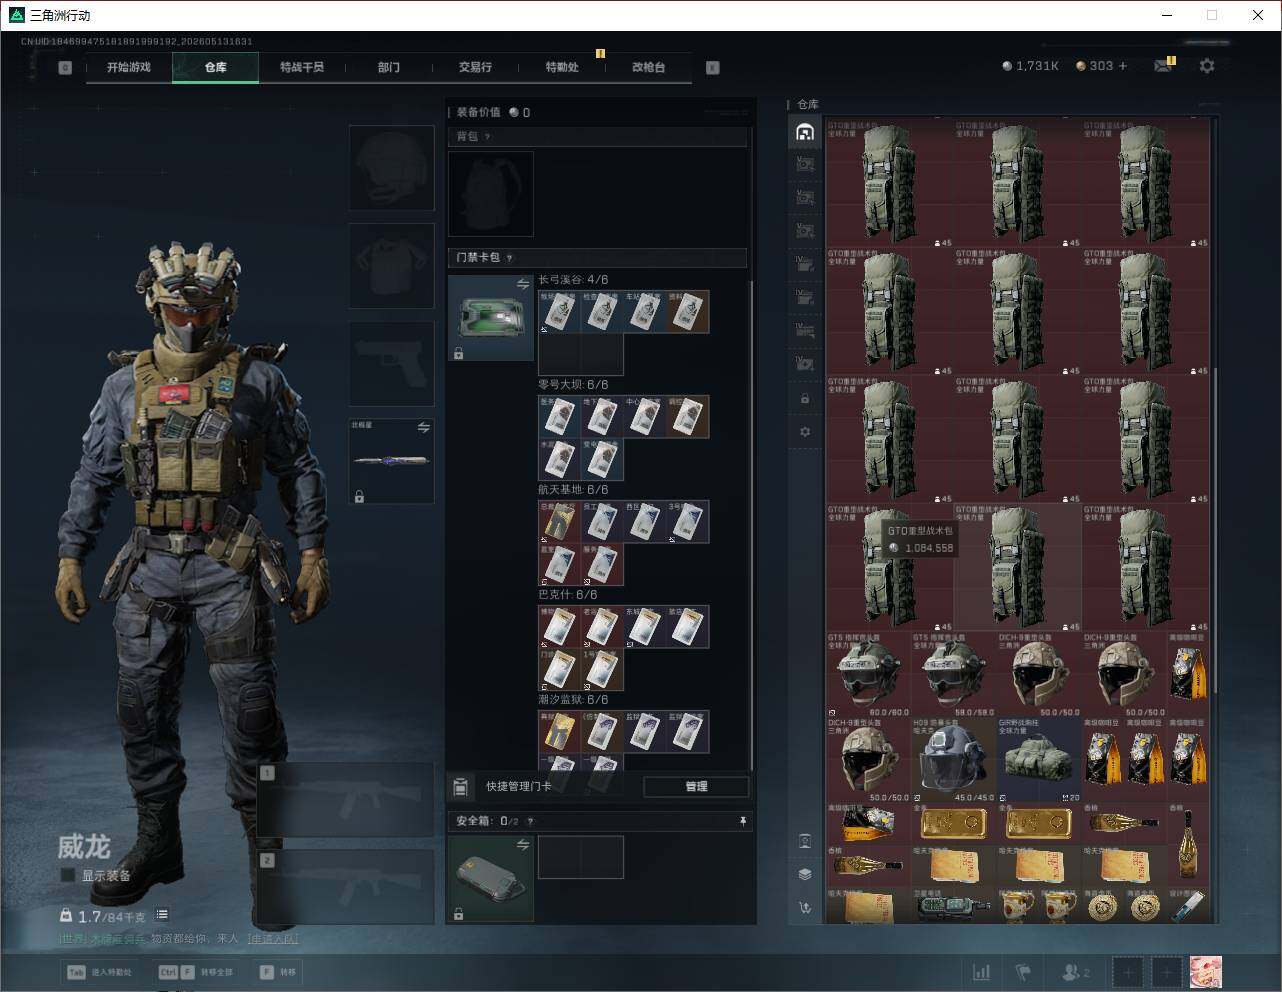Click the 1,731K currency balance
The width and height of the screenshot is (1282, 992).
tap(1030, 66)
